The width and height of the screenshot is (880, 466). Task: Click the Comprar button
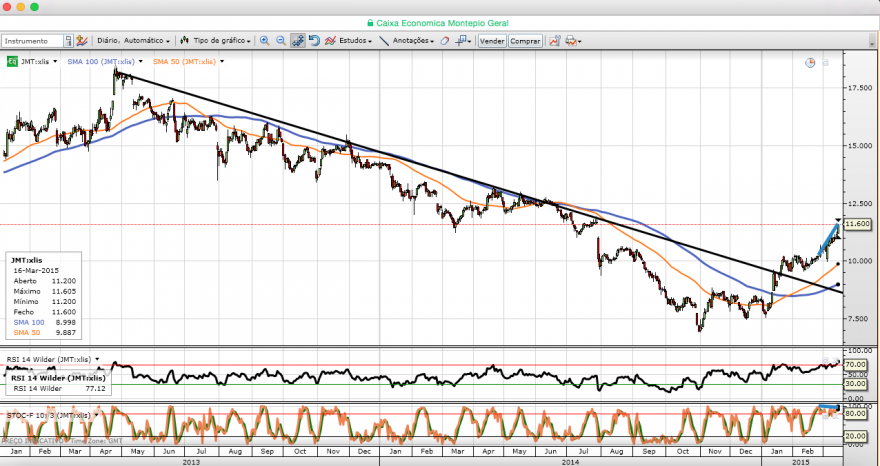click(525, 41)
